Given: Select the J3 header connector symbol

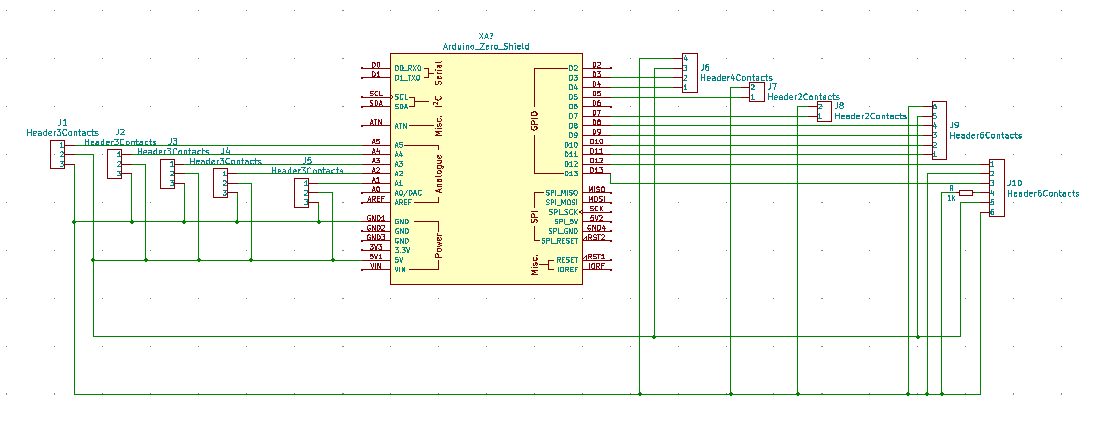Looking at the screenshot, I should [168, 173].
